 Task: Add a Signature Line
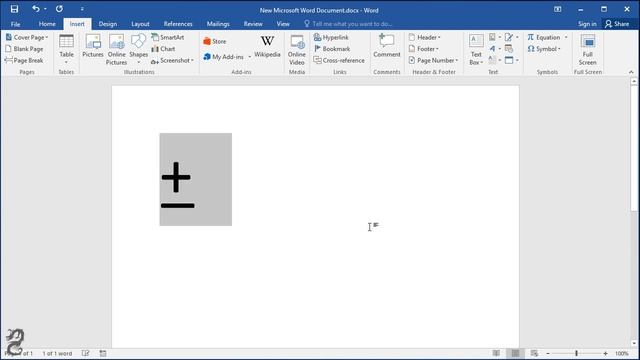pos(511,37)
